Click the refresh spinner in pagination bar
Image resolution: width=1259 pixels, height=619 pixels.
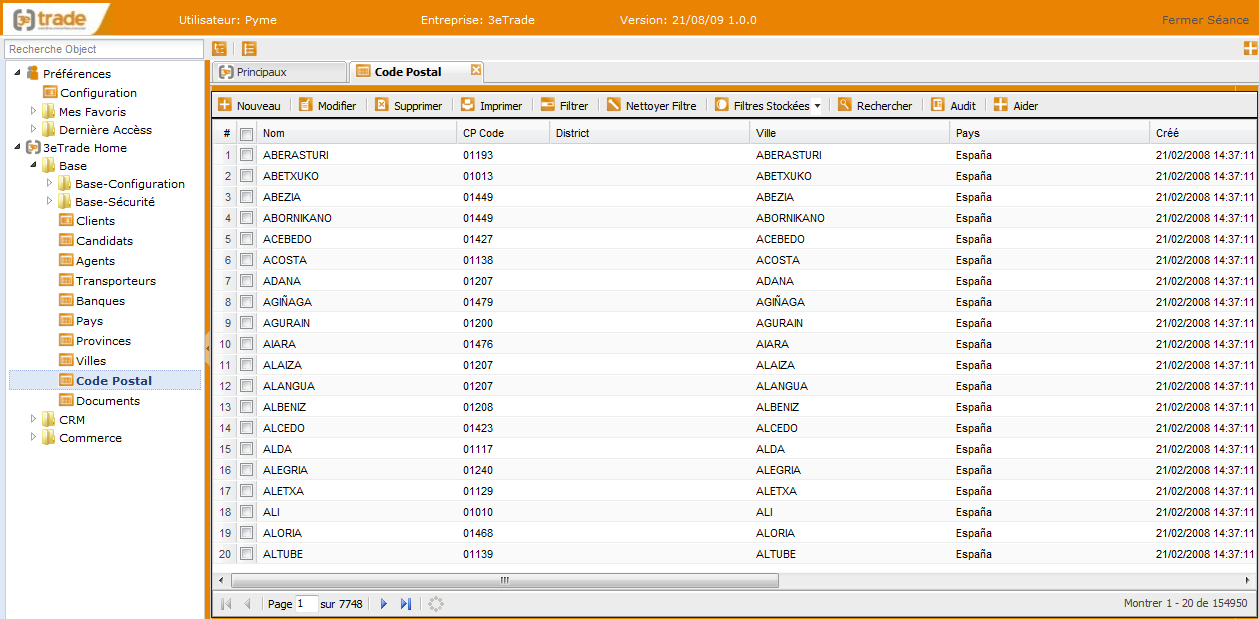(x=436, y=604)
